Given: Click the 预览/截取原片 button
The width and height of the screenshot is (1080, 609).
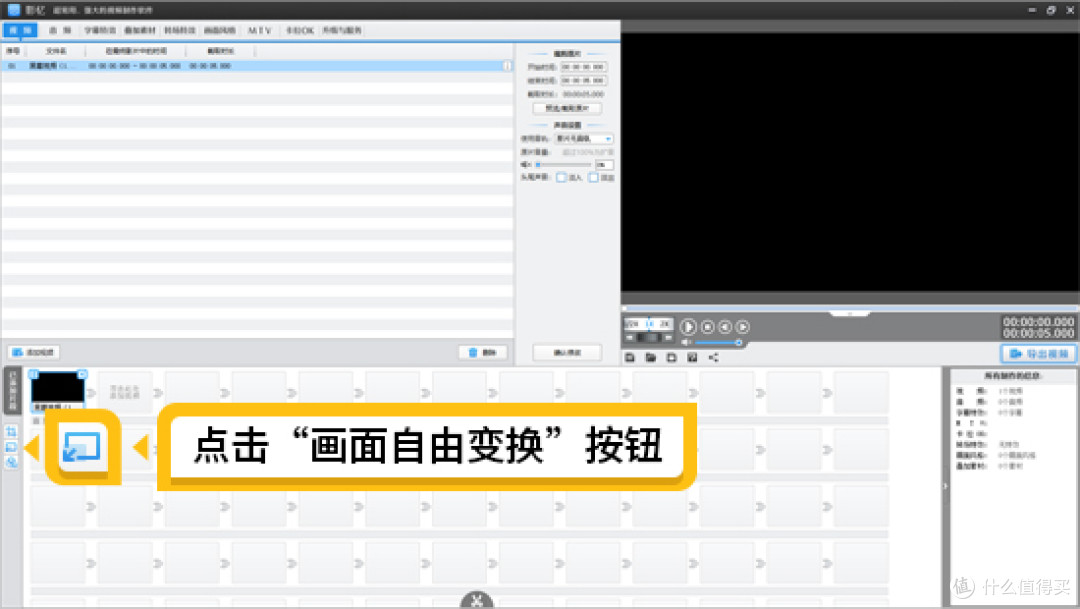Looking at the screenshot, I should coord(567,108).
